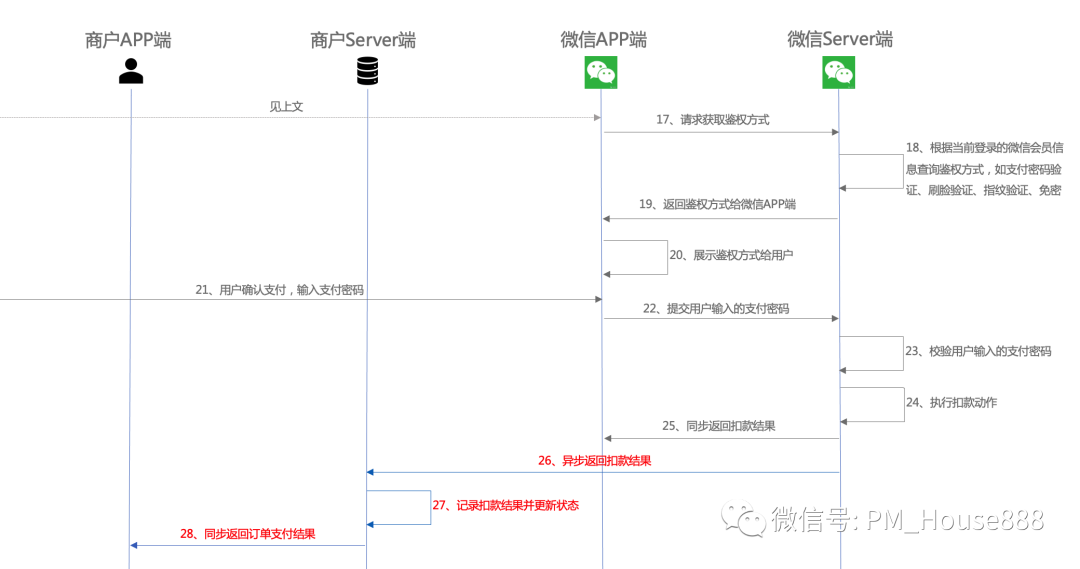Screen dimensions: 1080x569
Task: Click red step 28、同步返回订单支付结果
Action: [247, 534]
